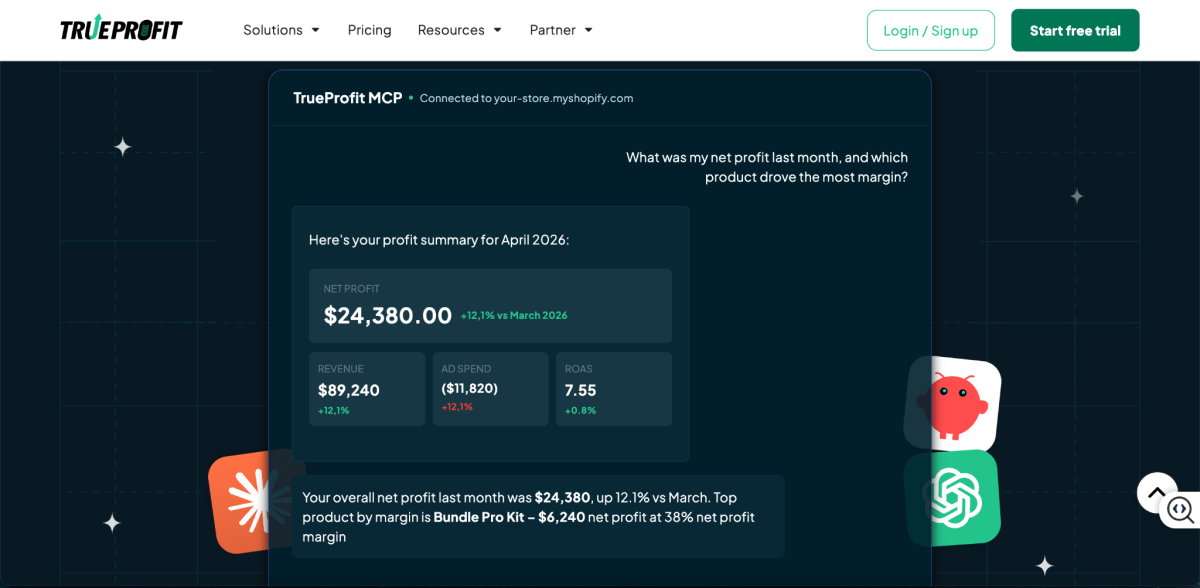Image resolution: width=1200 pixels, height=588 pixels.
Task: Start the free trial
Action: pyautogui.click(x=1075, y=30)
